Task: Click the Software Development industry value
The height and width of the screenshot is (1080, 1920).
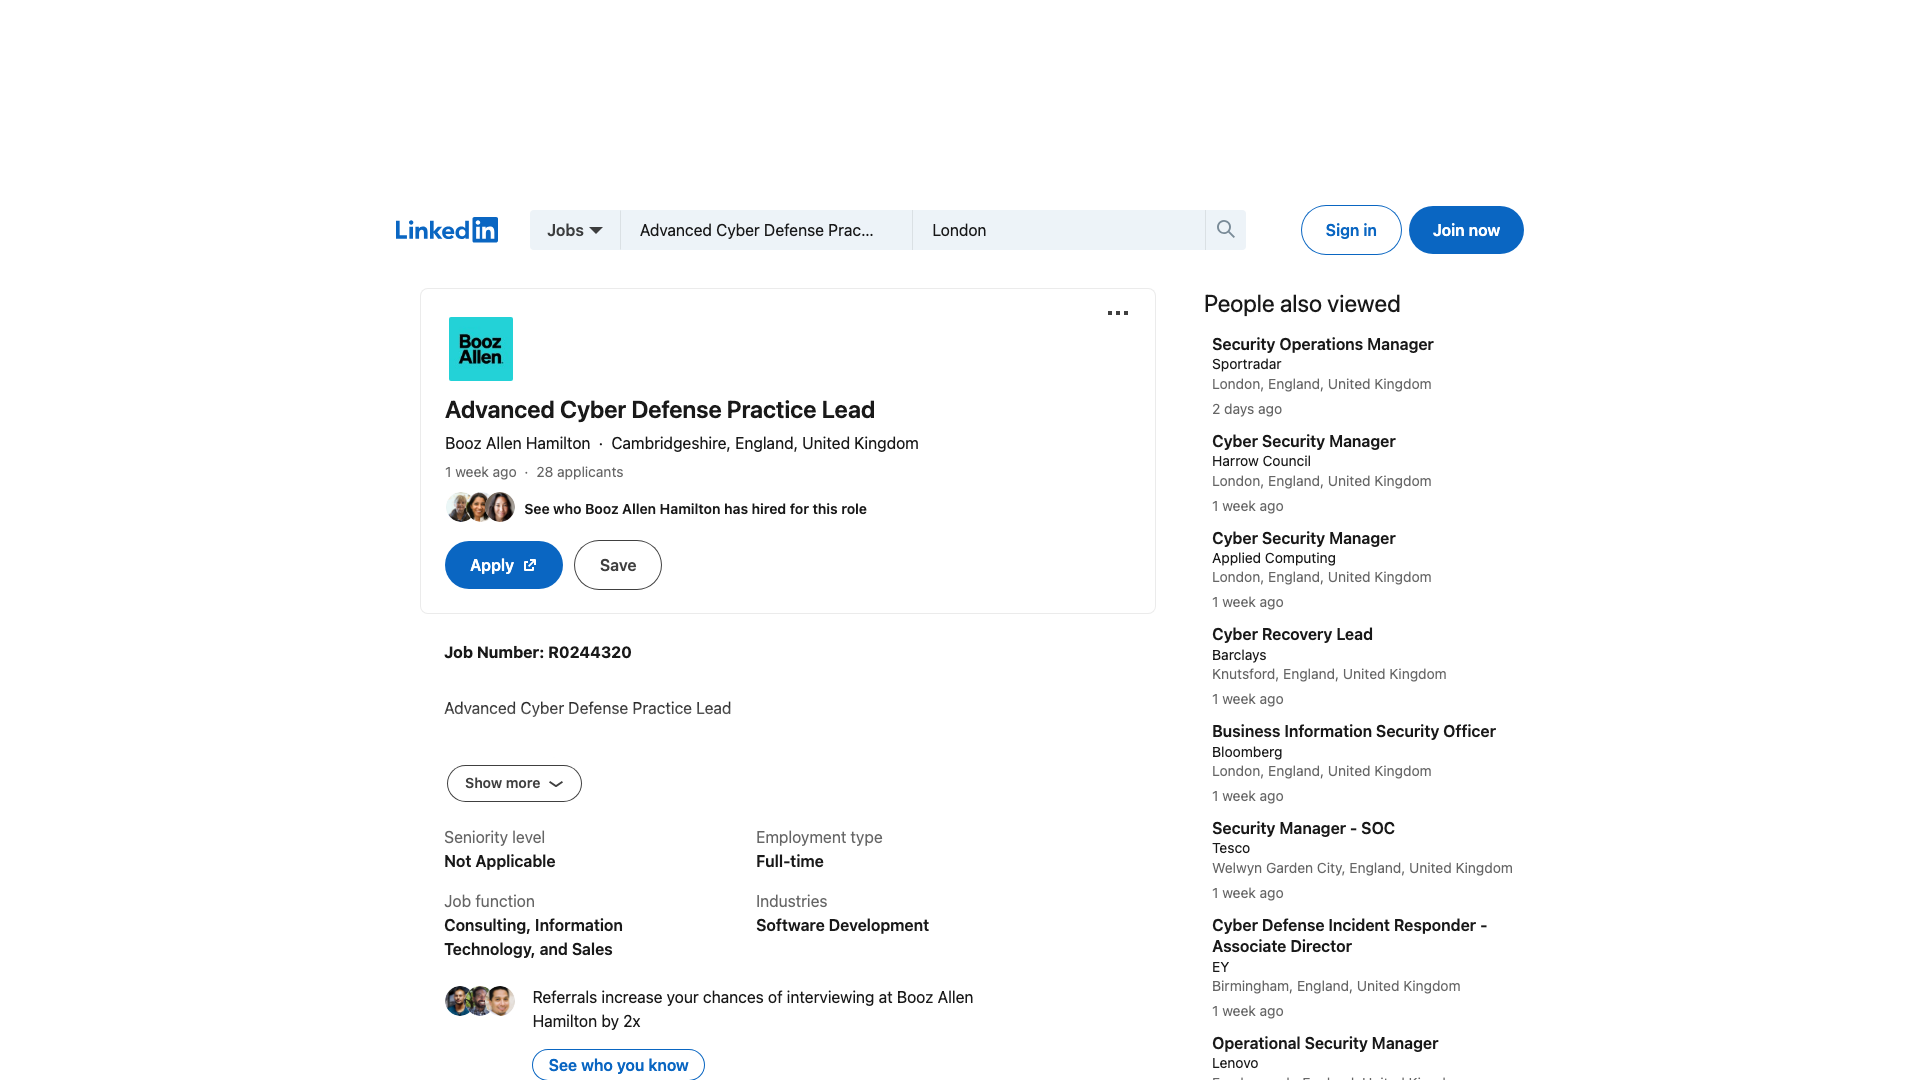Action: (842, 925)
